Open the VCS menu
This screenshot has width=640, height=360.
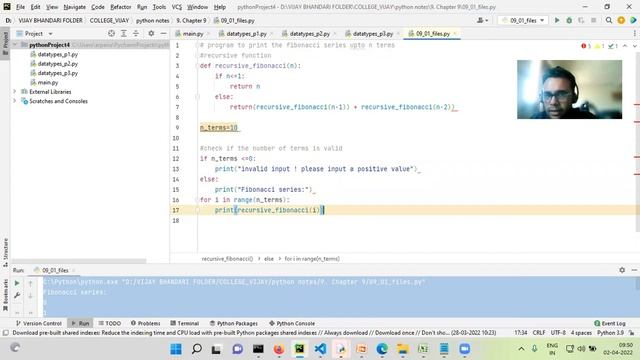176,7
